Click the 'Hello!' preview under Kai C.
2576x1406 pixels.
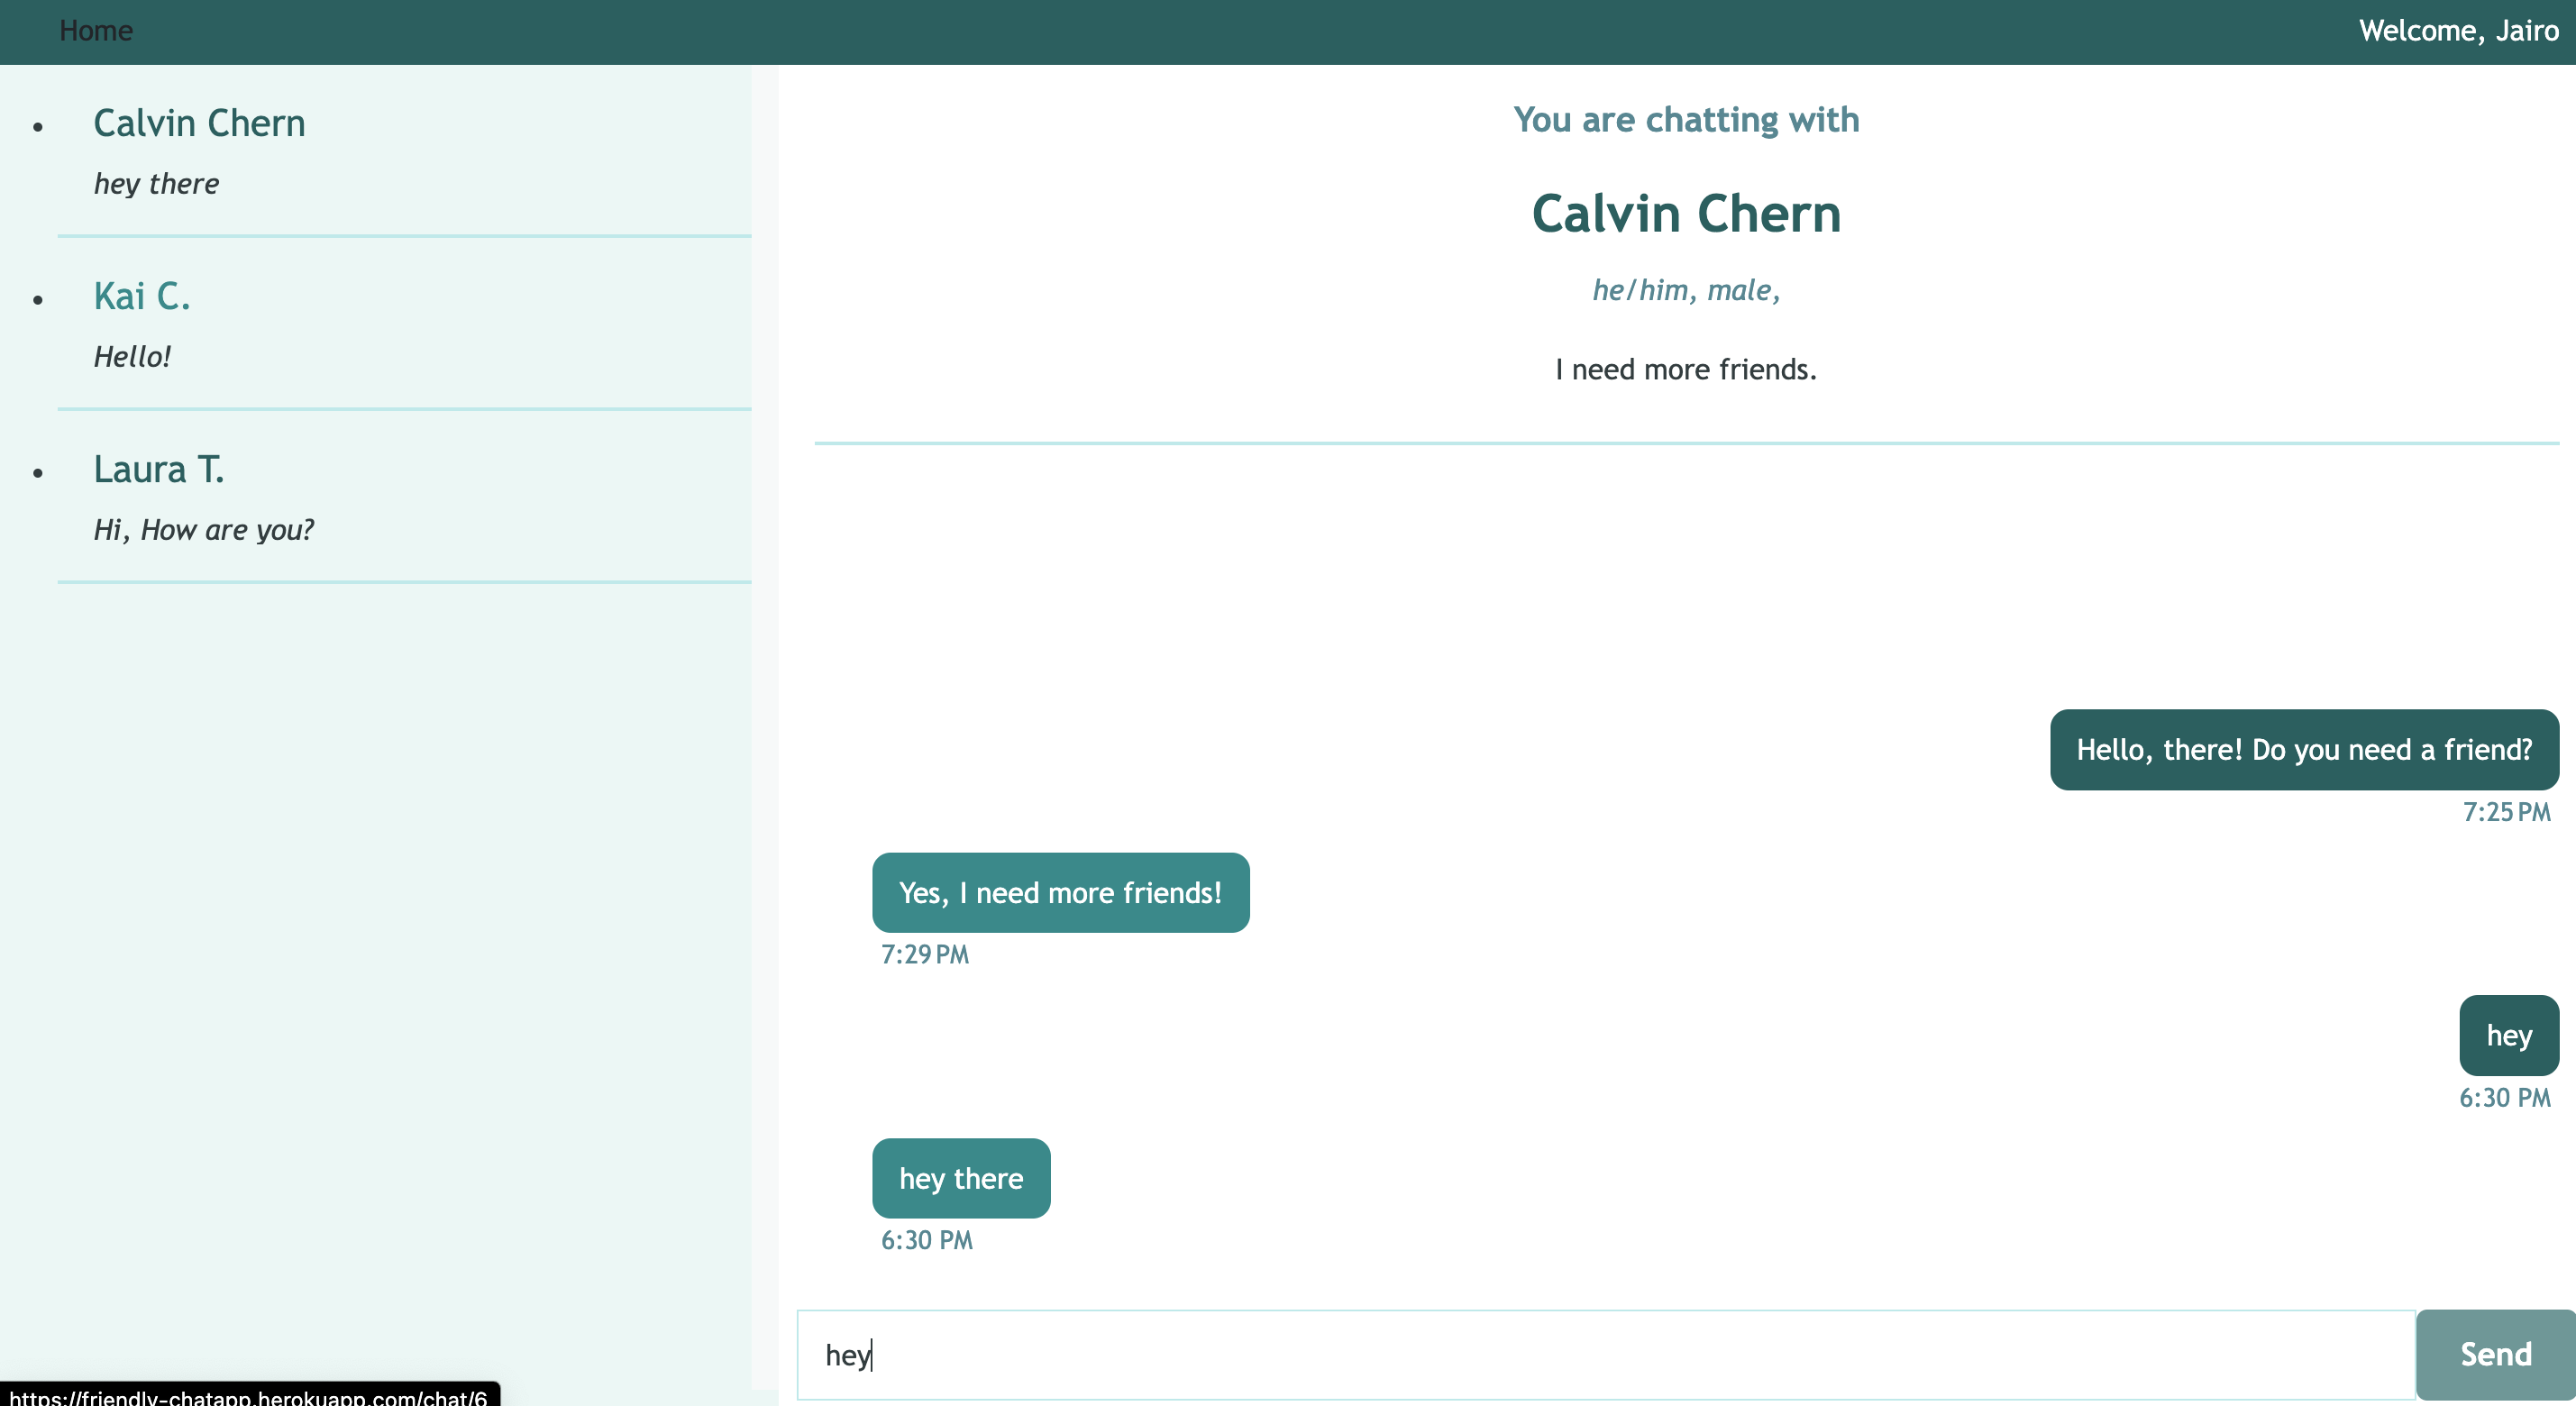tap(132, 357)
